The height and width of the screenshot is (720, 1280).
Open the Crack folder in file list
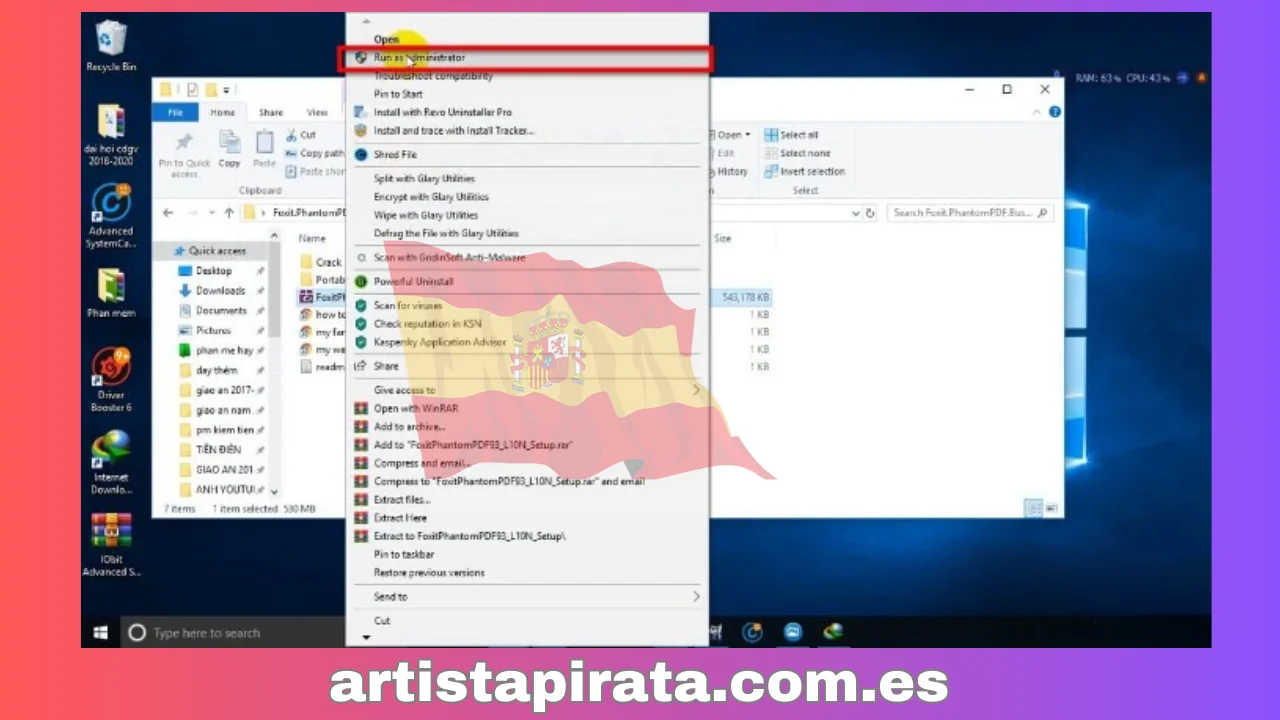(x=321, y=262)
